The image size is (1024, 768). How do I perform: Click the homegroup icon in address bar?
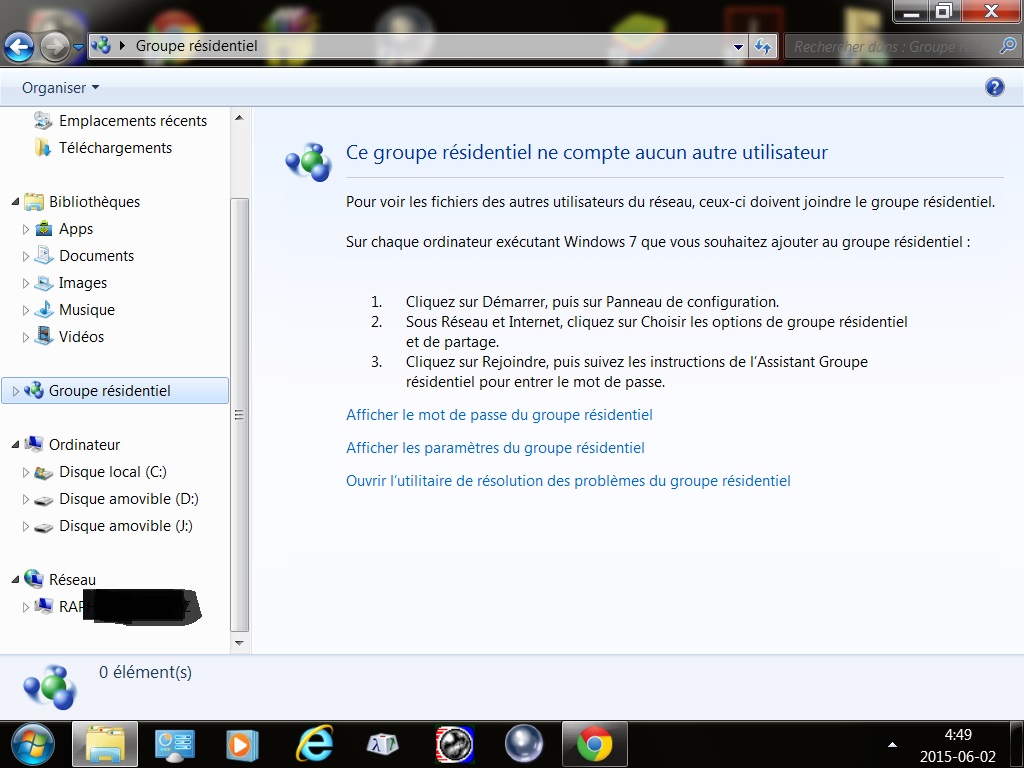[101, 46]
